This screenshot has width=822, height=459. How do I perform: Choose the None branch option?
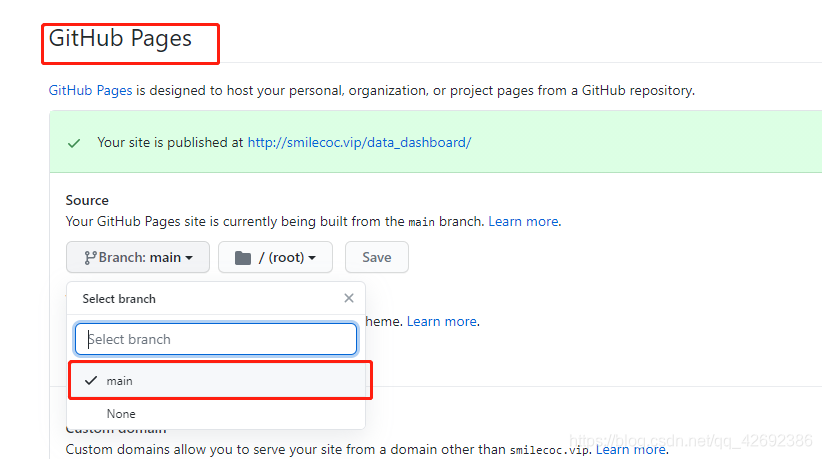[217, 413]
